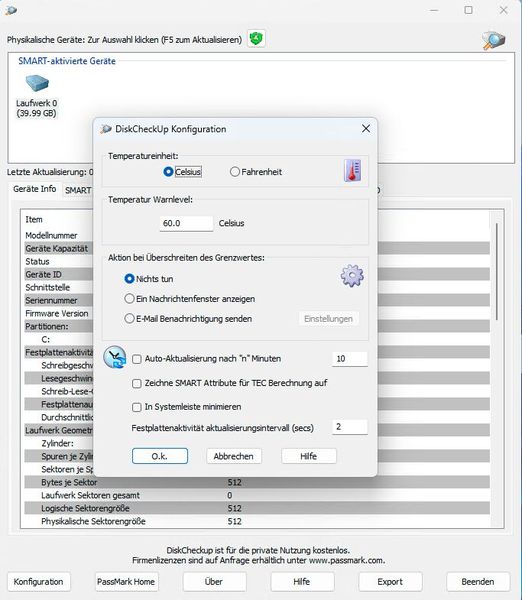Click the thermometer icon in dialog
This screenshot has width=522, height=600.
pos(352,171)
